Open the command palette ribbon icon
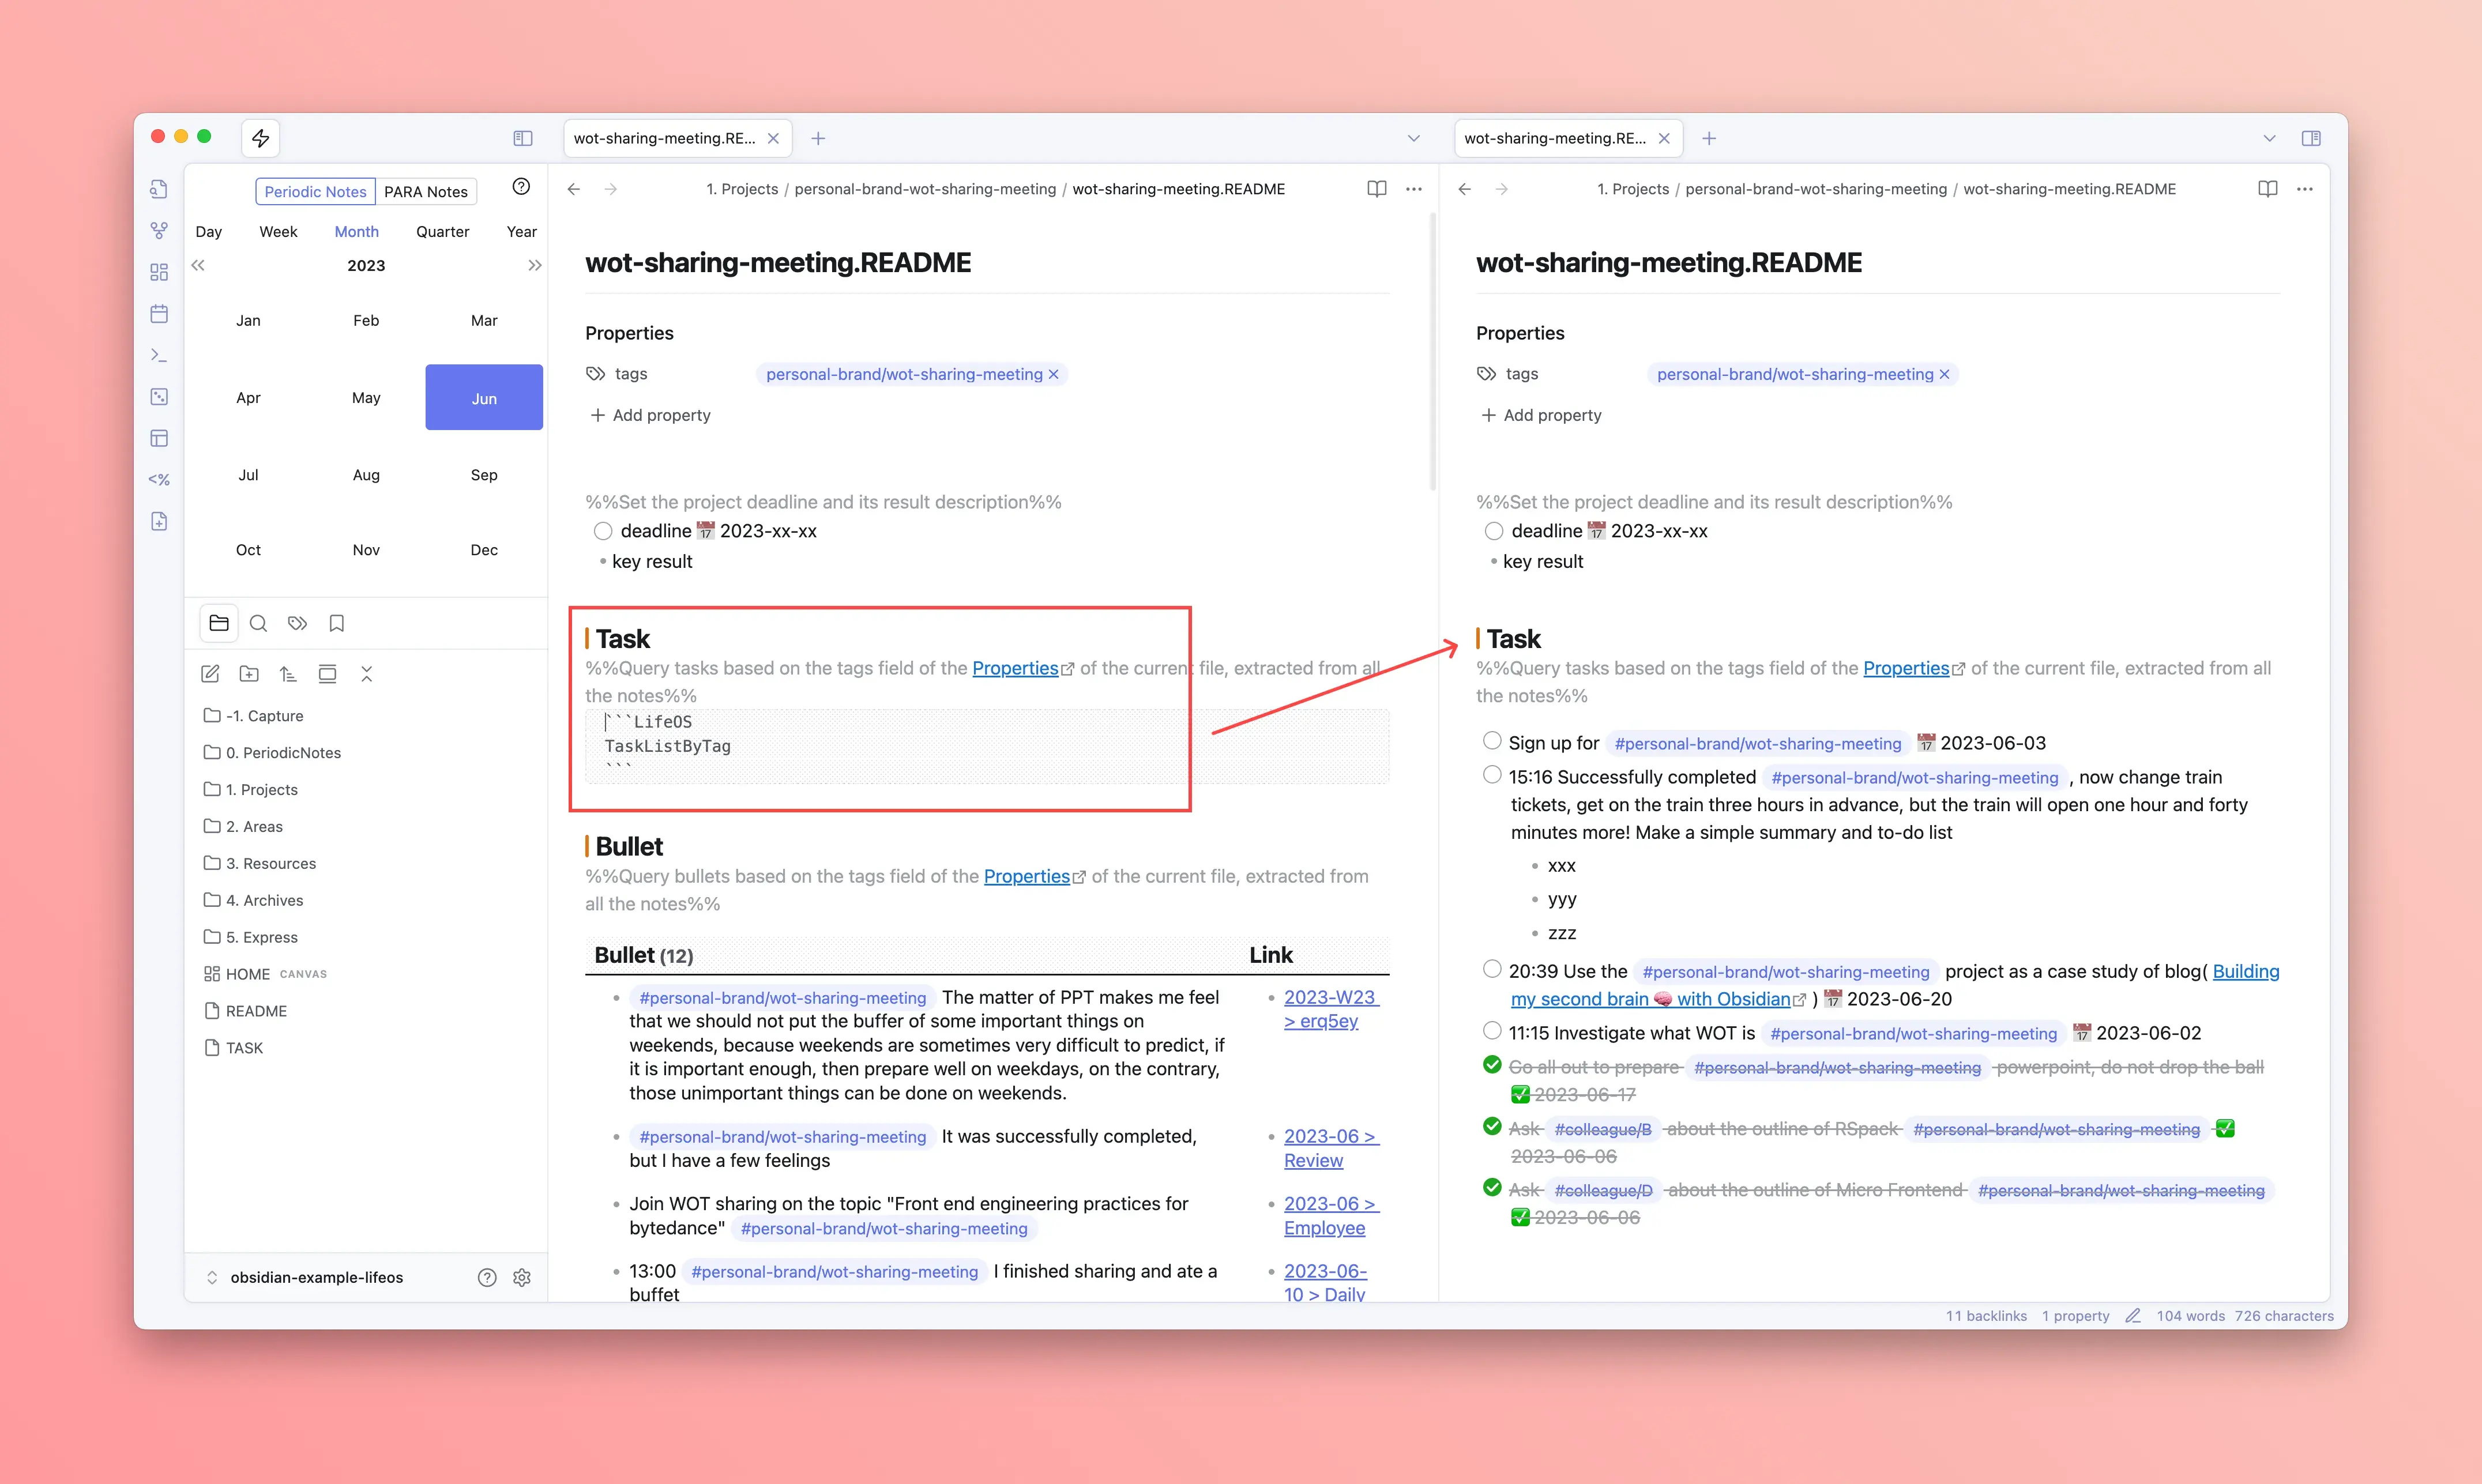The height and width of the screenshot is (1484, 2482). pyautogui.click(x=159, y=355)
